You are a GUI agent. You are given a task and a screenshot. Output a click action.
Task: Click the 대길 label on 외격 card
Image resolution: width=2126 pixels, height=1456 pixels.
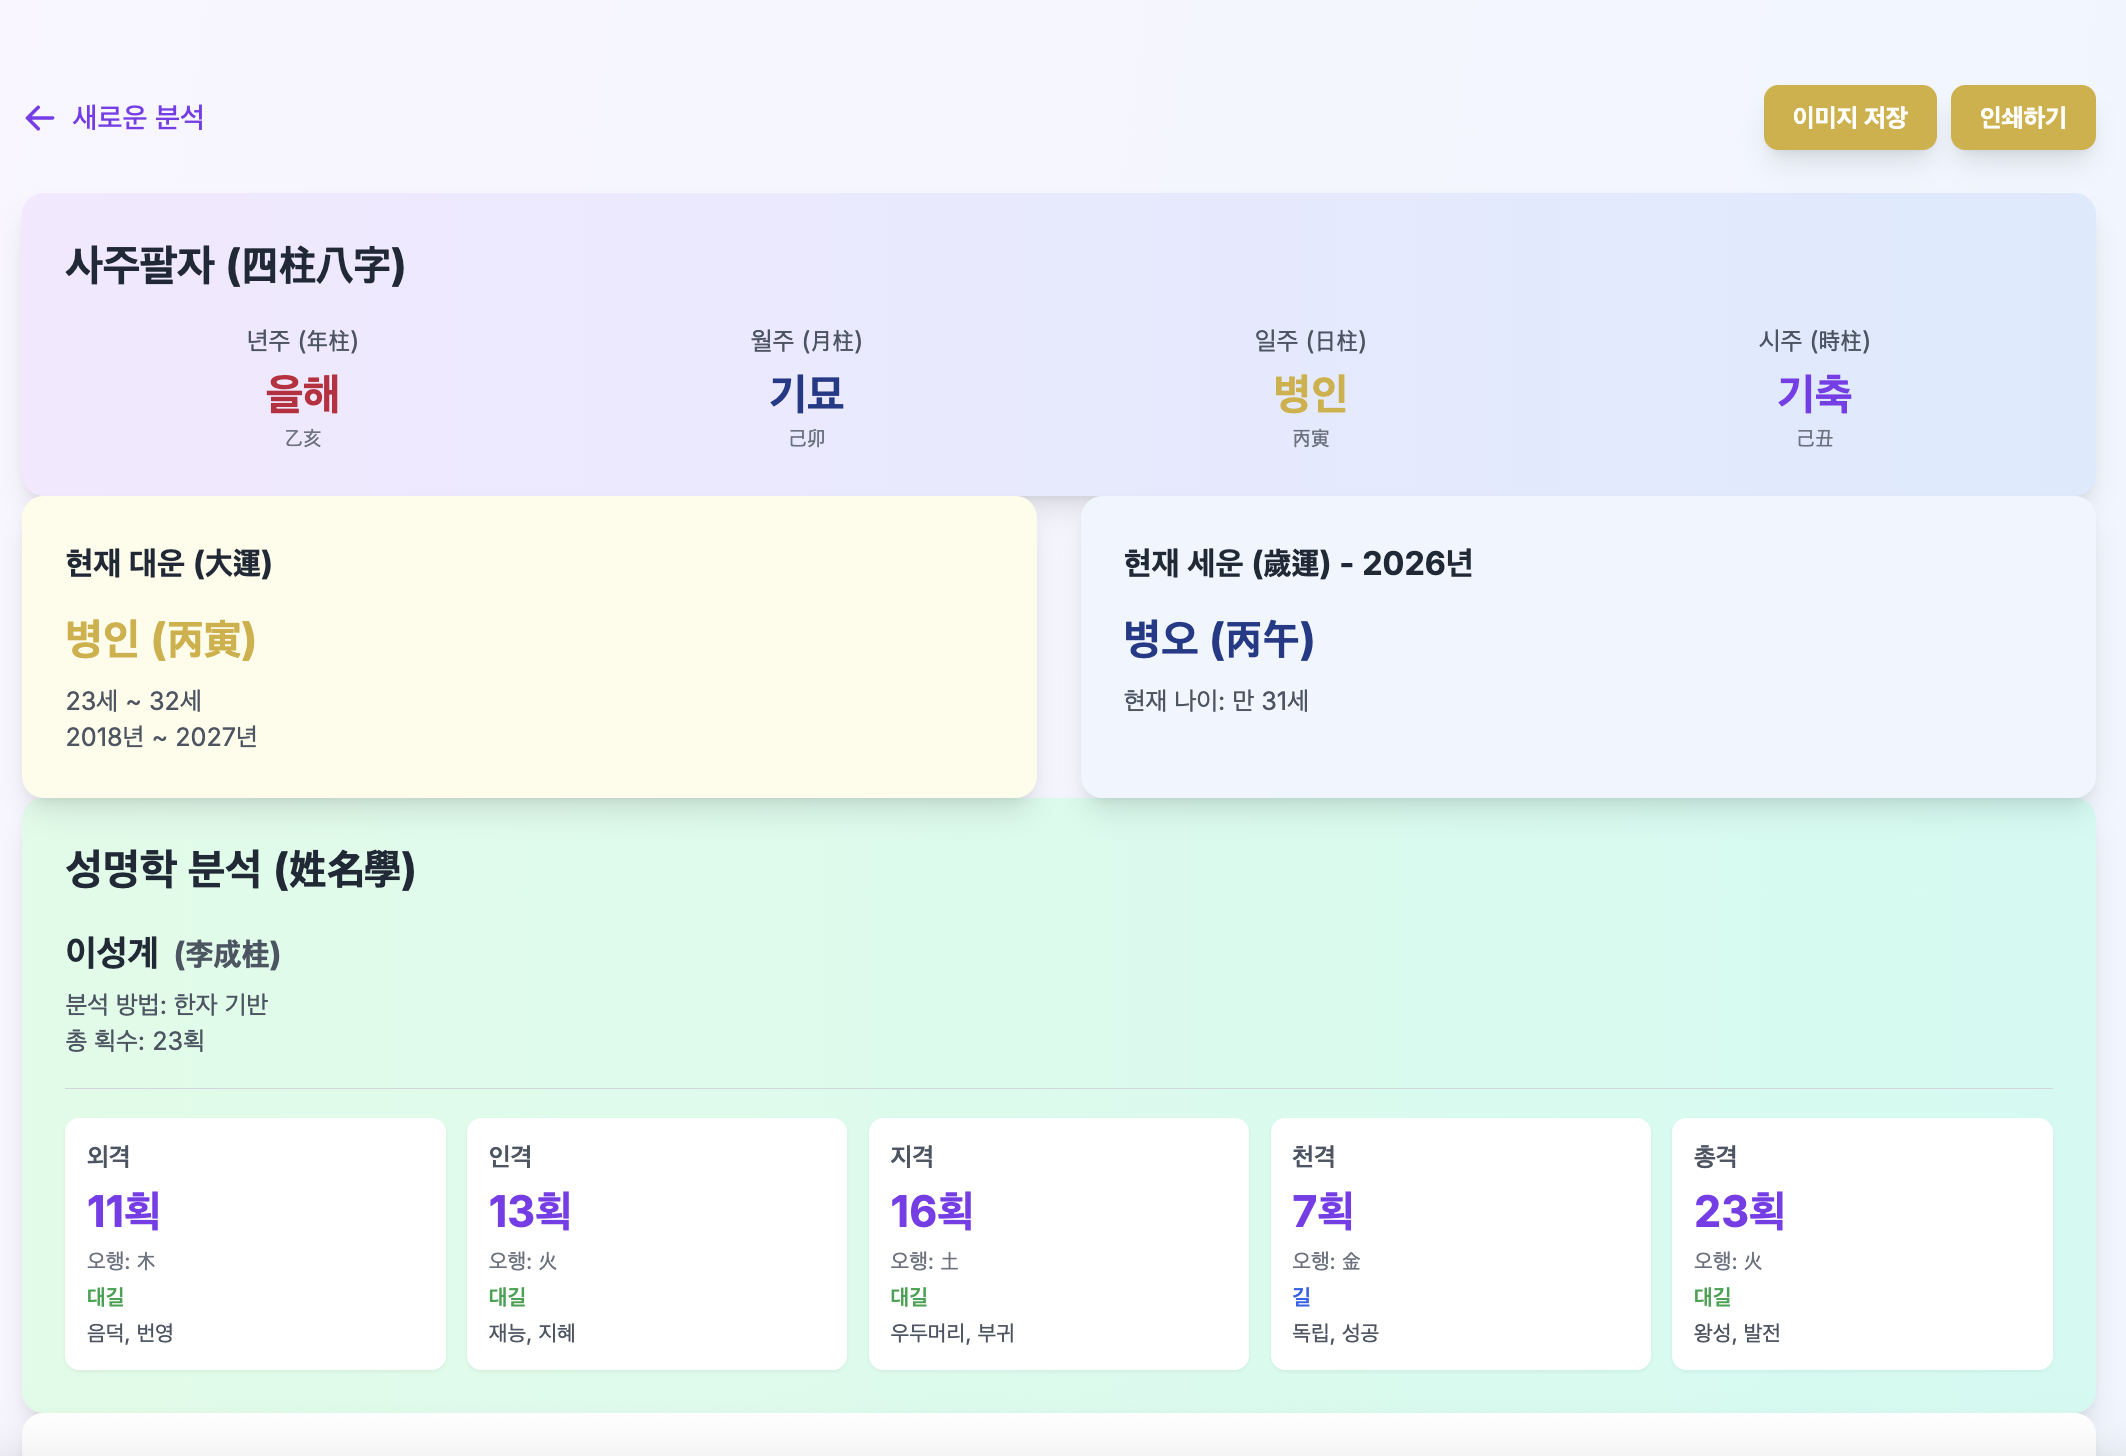103,1297
